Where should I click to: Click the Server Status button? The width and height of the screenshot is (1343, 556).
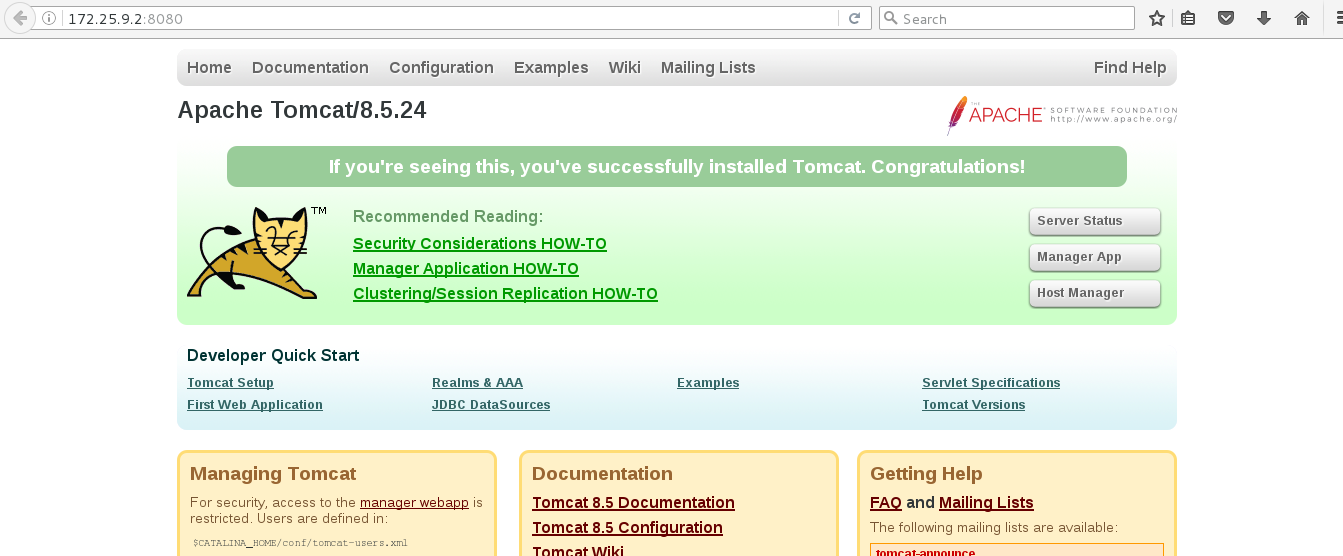1095,221
